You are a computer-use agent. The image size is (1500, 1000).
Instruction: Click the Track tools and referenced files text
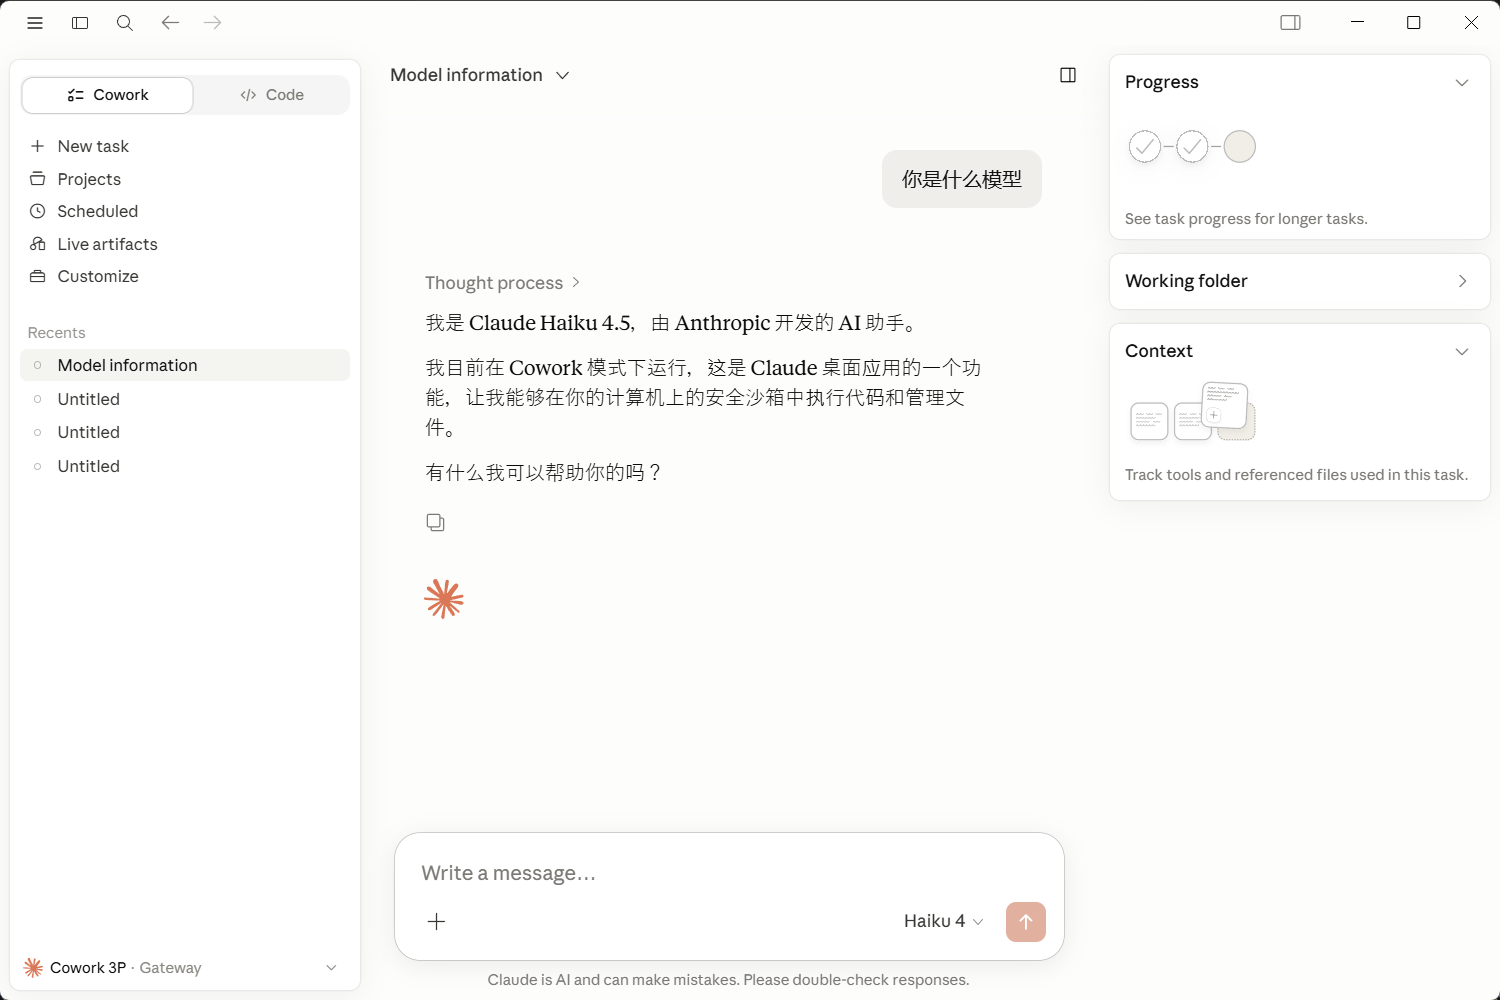tap(1296, 475)
